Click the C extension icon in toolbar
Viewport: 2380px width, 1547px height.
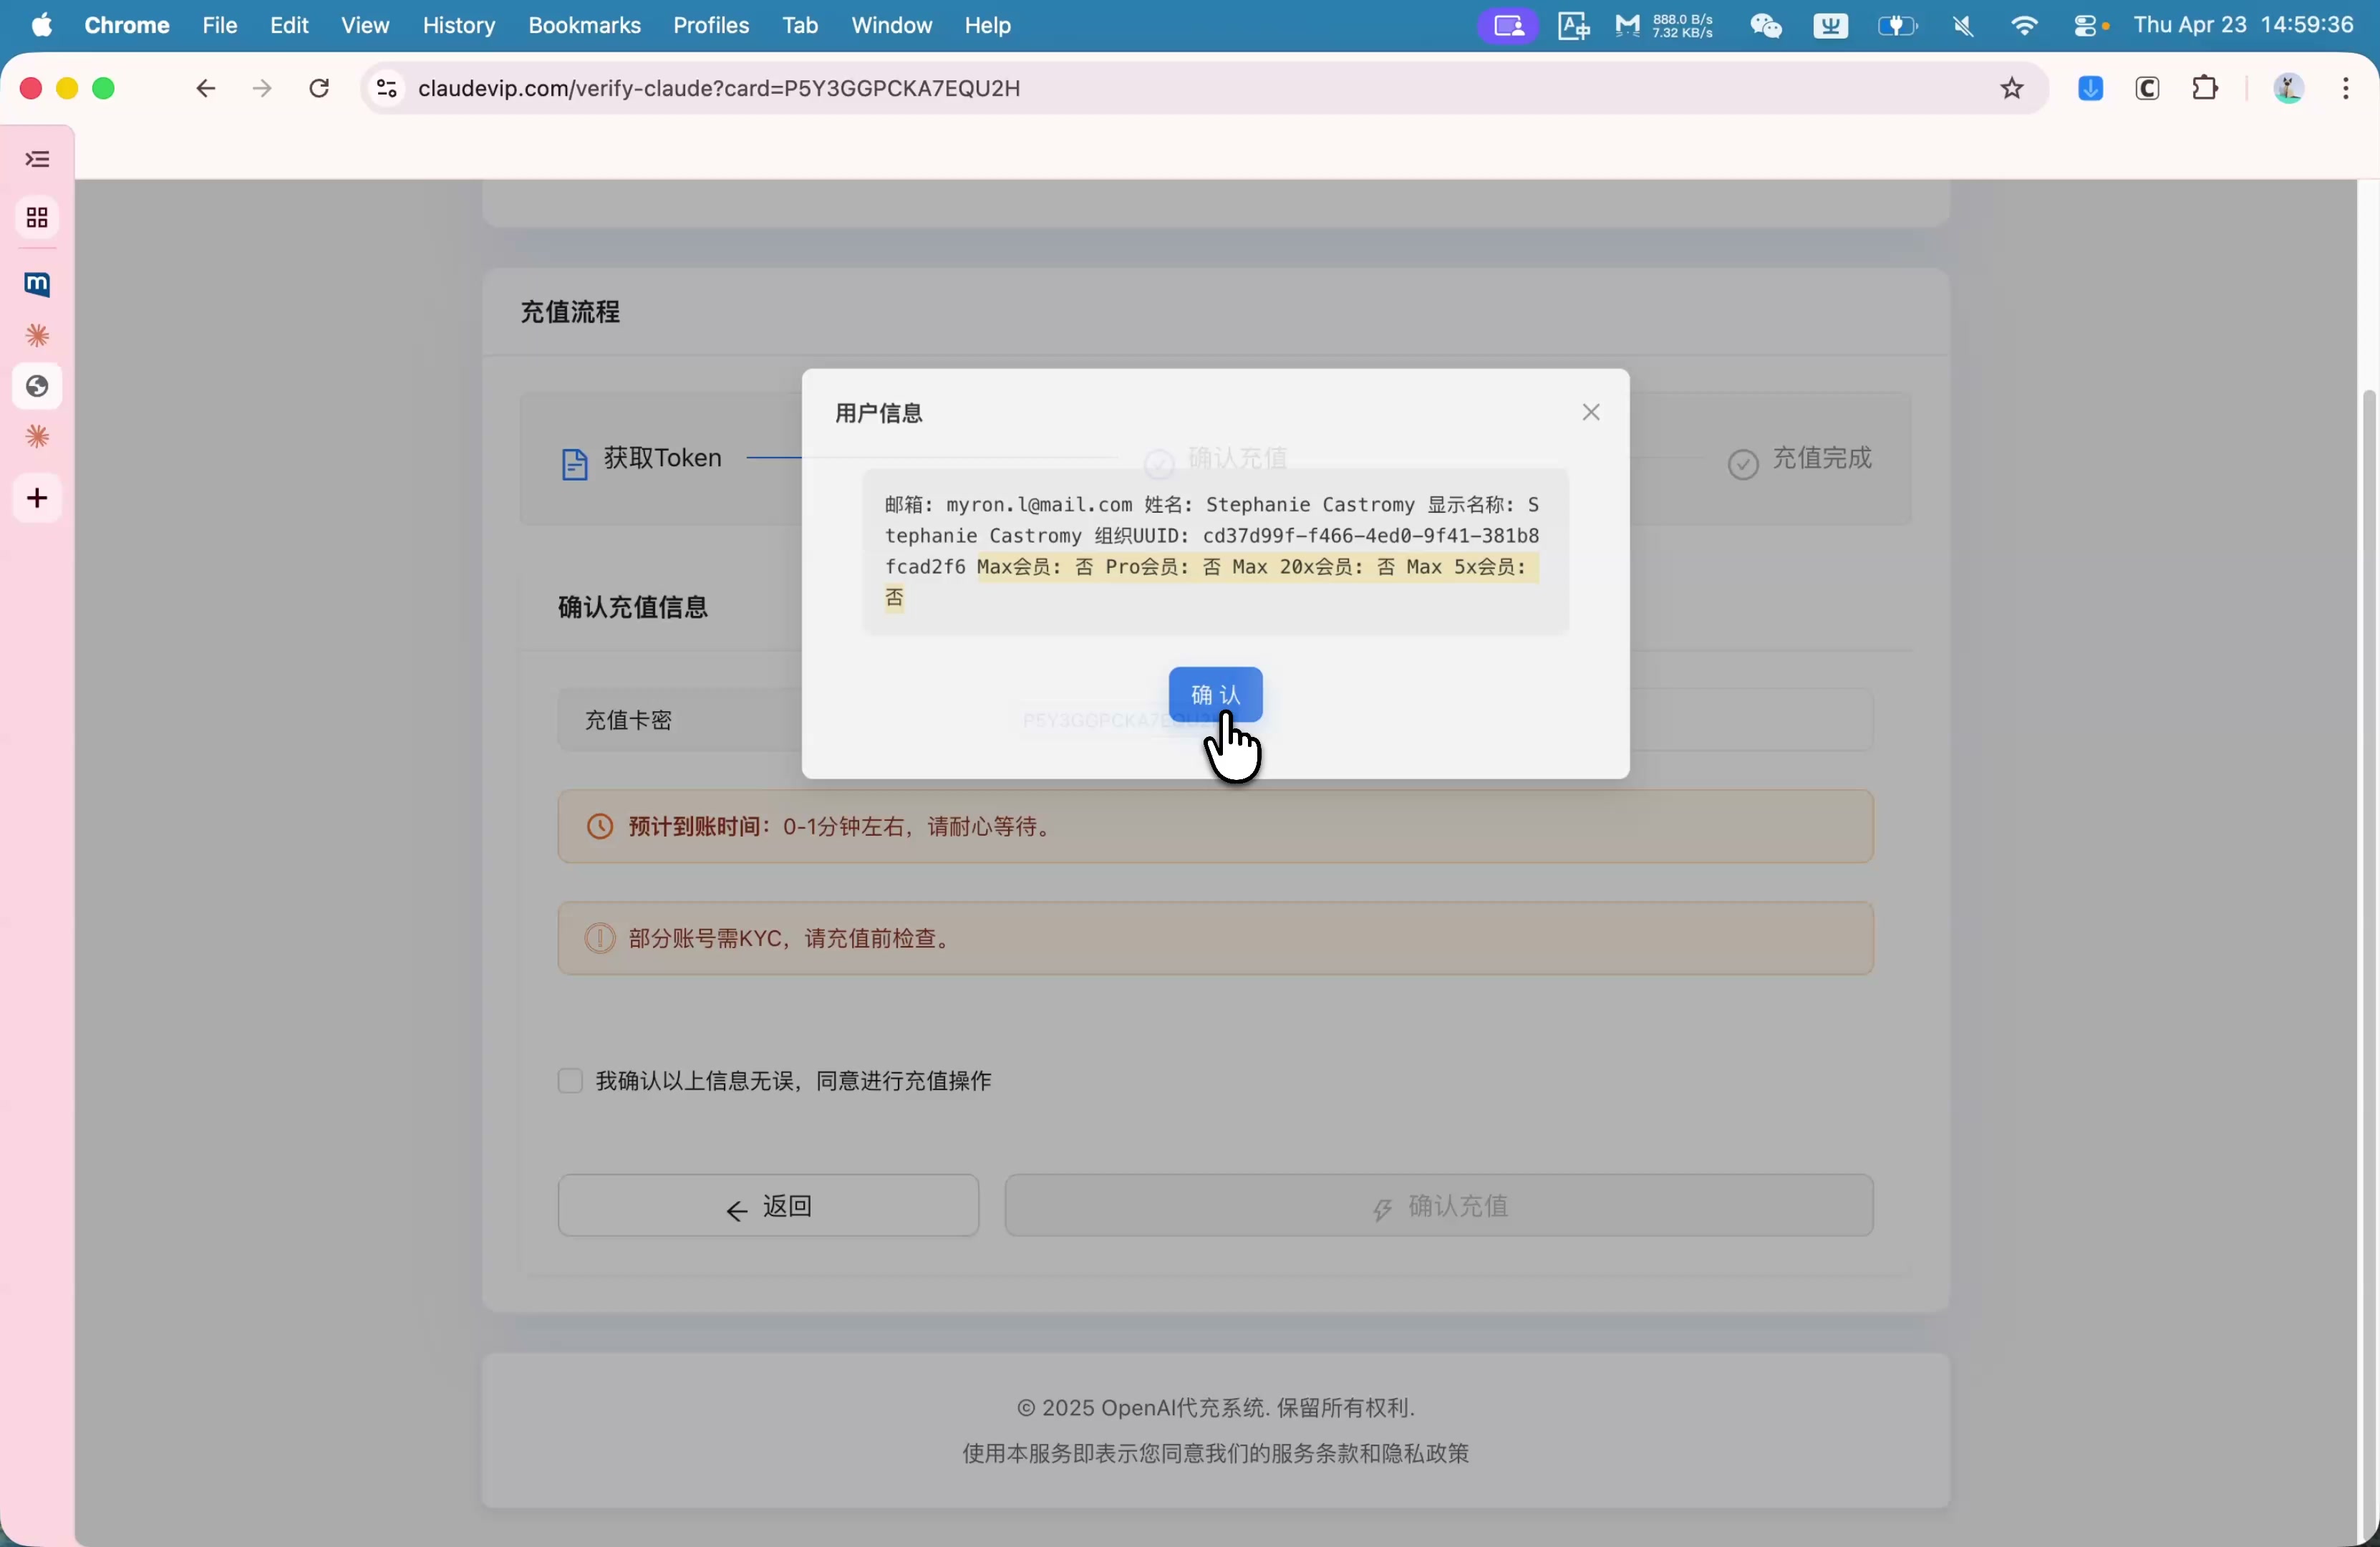pos(2147,88)
